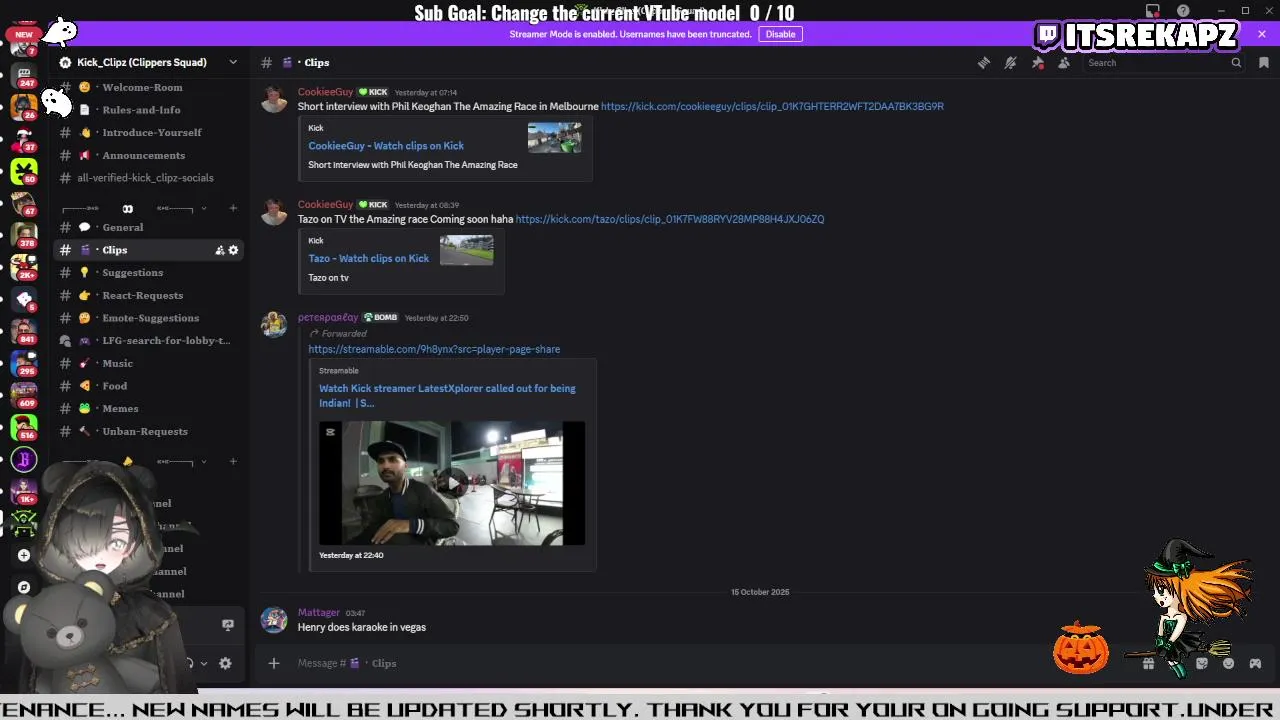Expand audio device options chevron
Screen dimensions: 1280x720
[204, 663]
